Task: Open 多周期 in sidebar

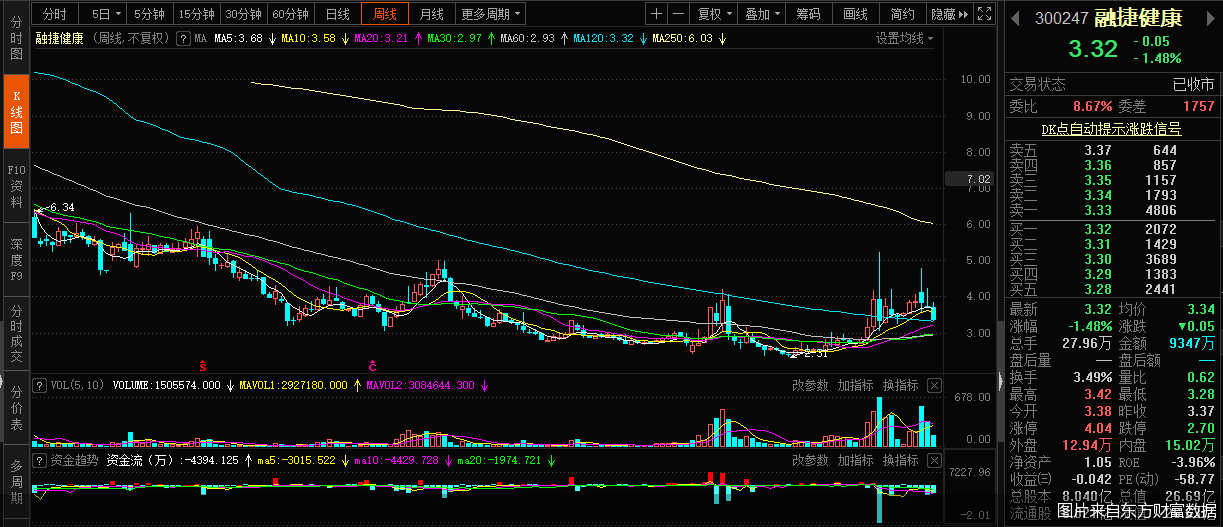Action: 16,482
